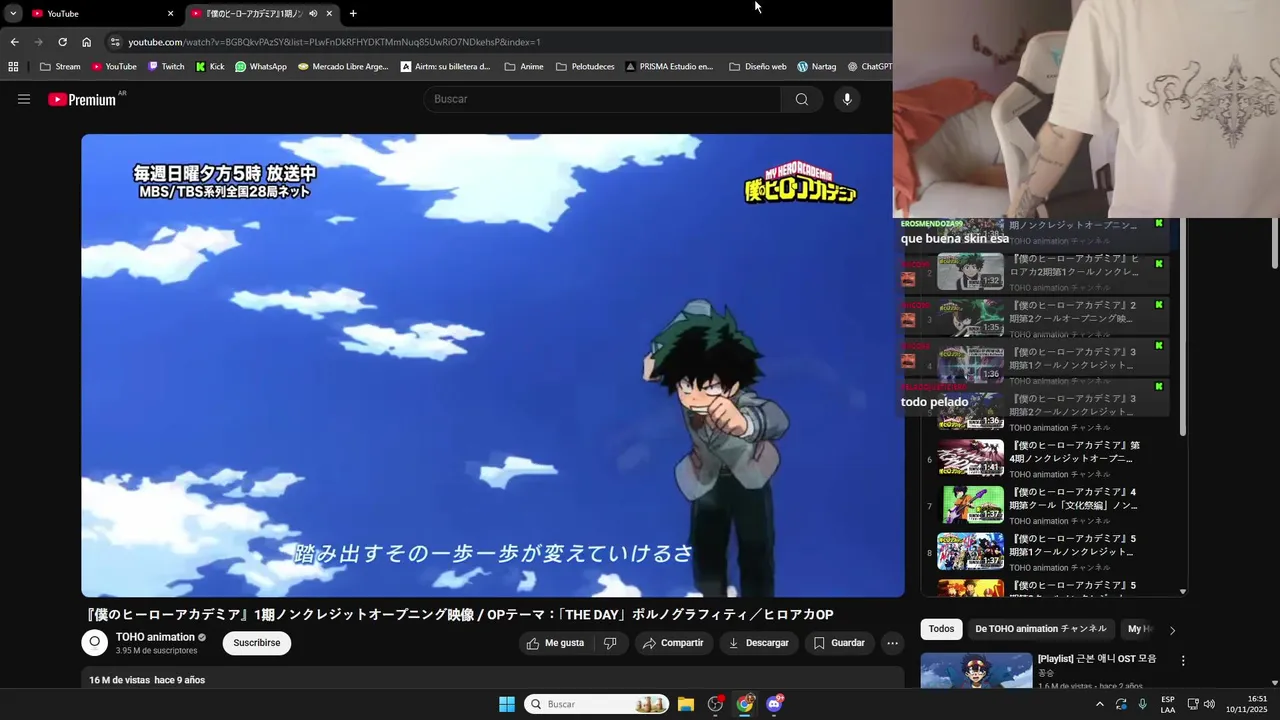Click the address bar URL

[x=334, y=42]
